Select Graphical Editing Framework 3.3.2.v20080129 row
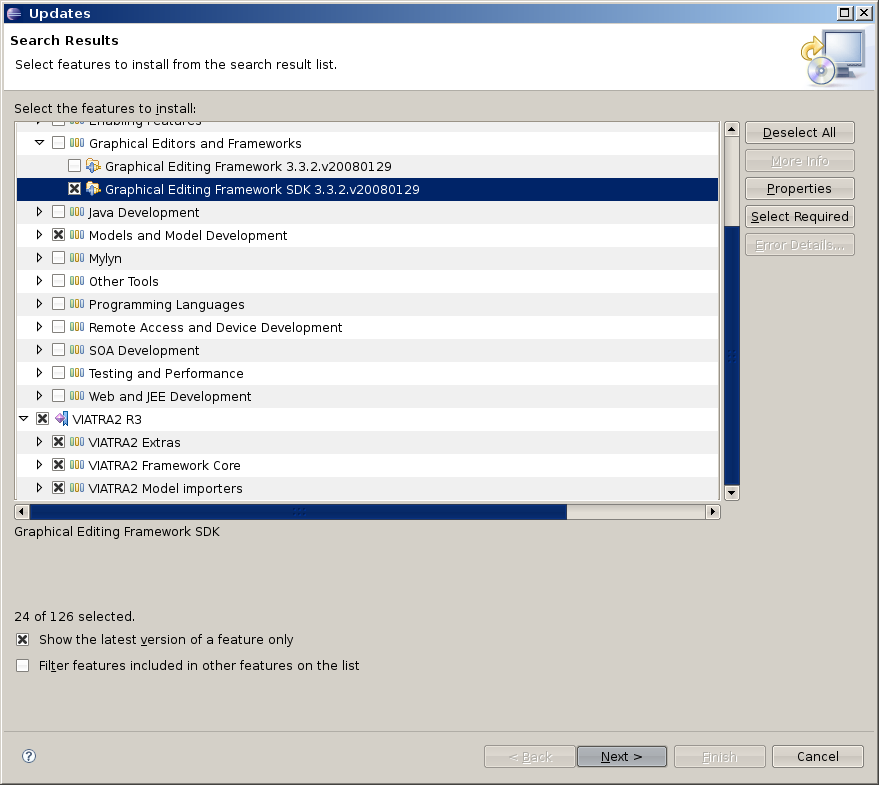Viewport: 879px width, 785px height. coord(367,166)
